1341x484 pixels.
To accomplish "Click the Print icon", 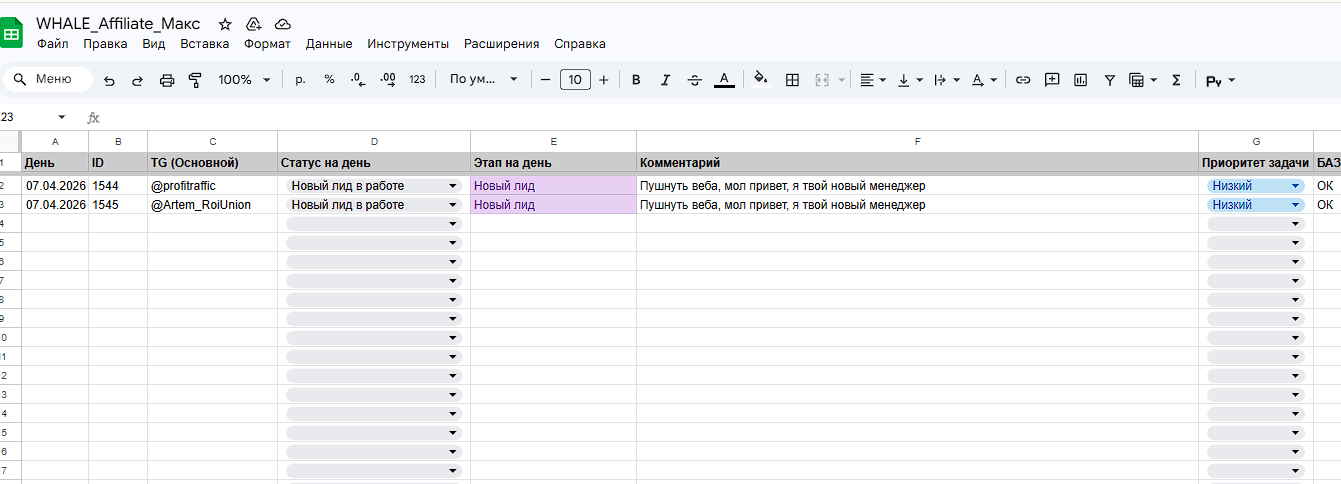I will coord(167,80).
